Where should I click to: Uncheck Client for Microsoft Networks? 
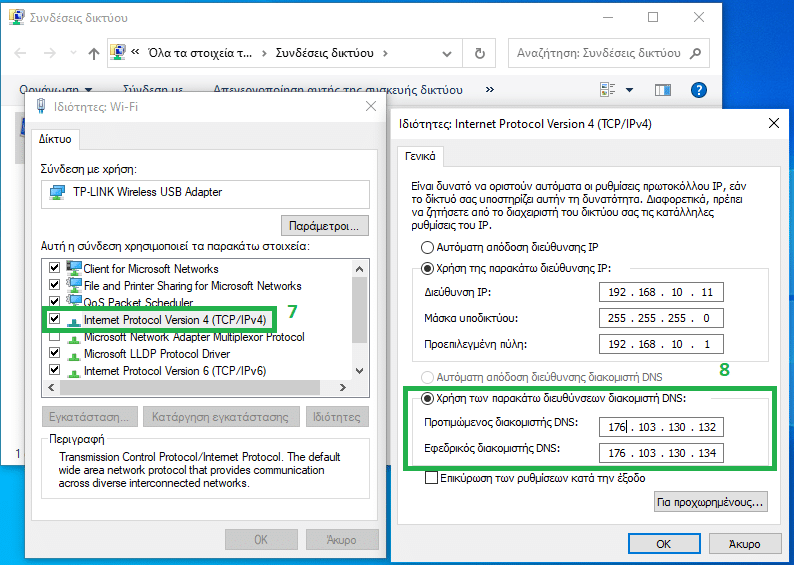(x=55, y=268)
